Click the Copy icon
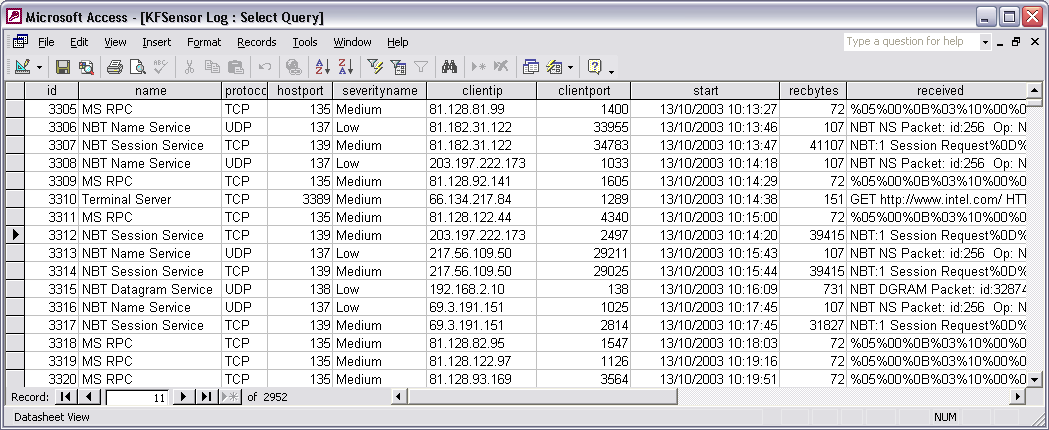The image size is (1049, 430). 212,67
